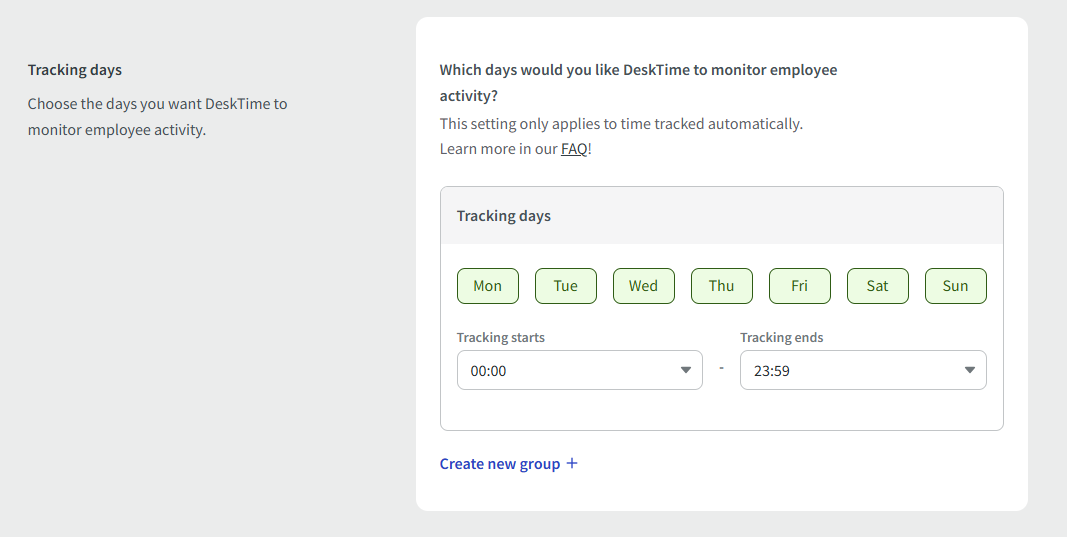Image resolution: width=1067 pixels, height=537 pixels.
Task: Click the 00:00 value in Tracking starts
Action: [x=489, y=371]
